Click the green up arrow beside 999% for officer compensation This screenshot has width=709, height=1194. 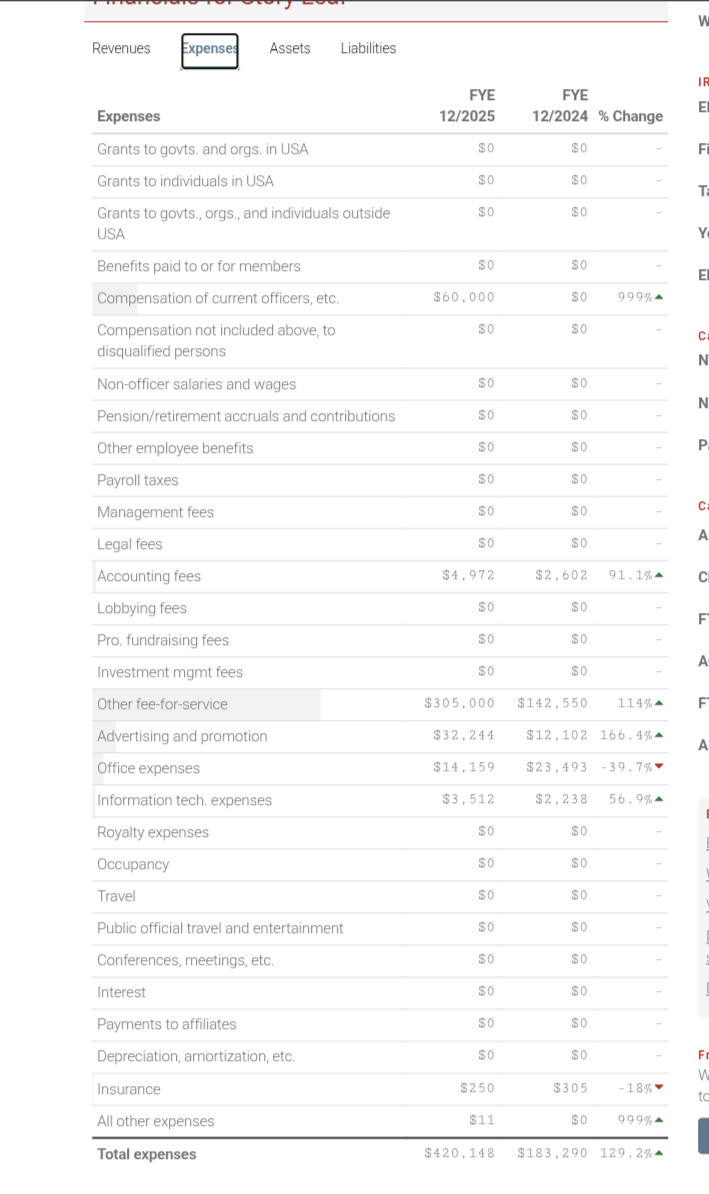(659, 297)
